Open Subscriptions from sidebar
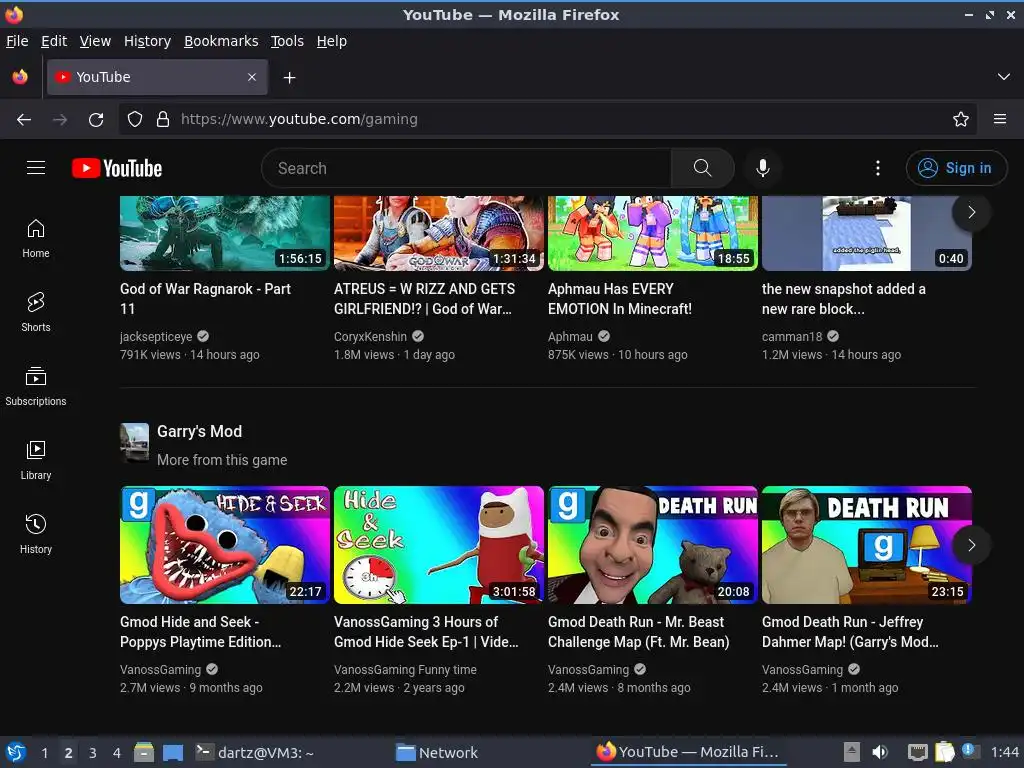This screenshot has height=768, width=1024. click(36, 387)
